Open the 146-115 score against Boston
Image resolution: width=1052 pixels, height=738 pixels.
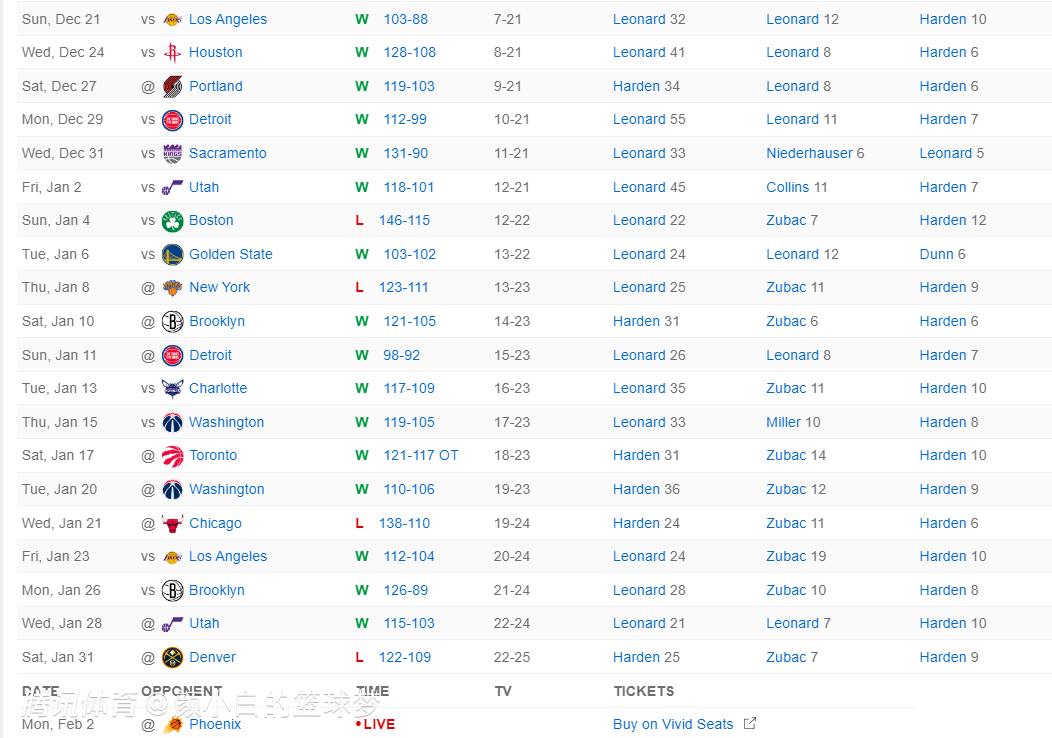[404, 221]
